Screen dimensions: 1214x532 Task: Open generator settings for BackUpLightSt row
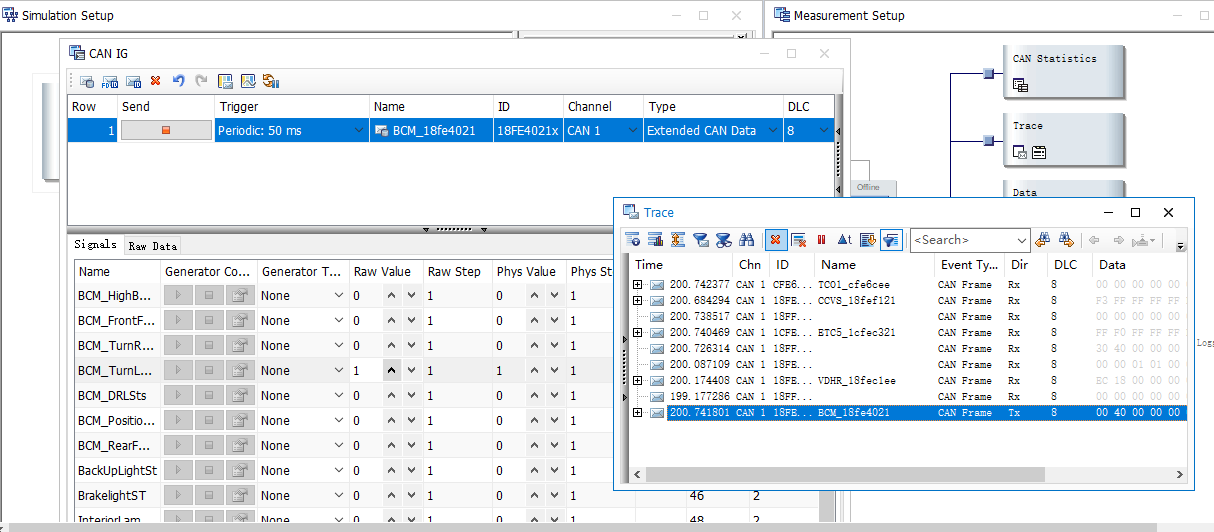pos(240,471)
